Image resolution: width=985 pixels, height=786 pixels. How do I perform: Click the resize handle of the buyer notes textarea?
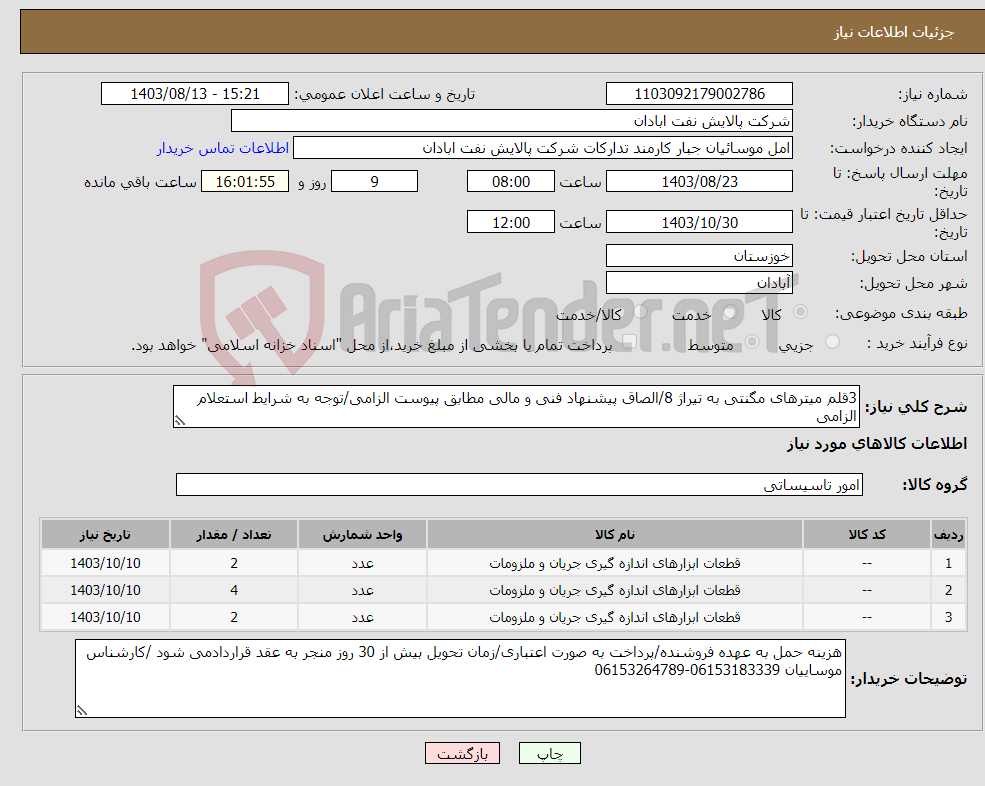coord(82,711)
